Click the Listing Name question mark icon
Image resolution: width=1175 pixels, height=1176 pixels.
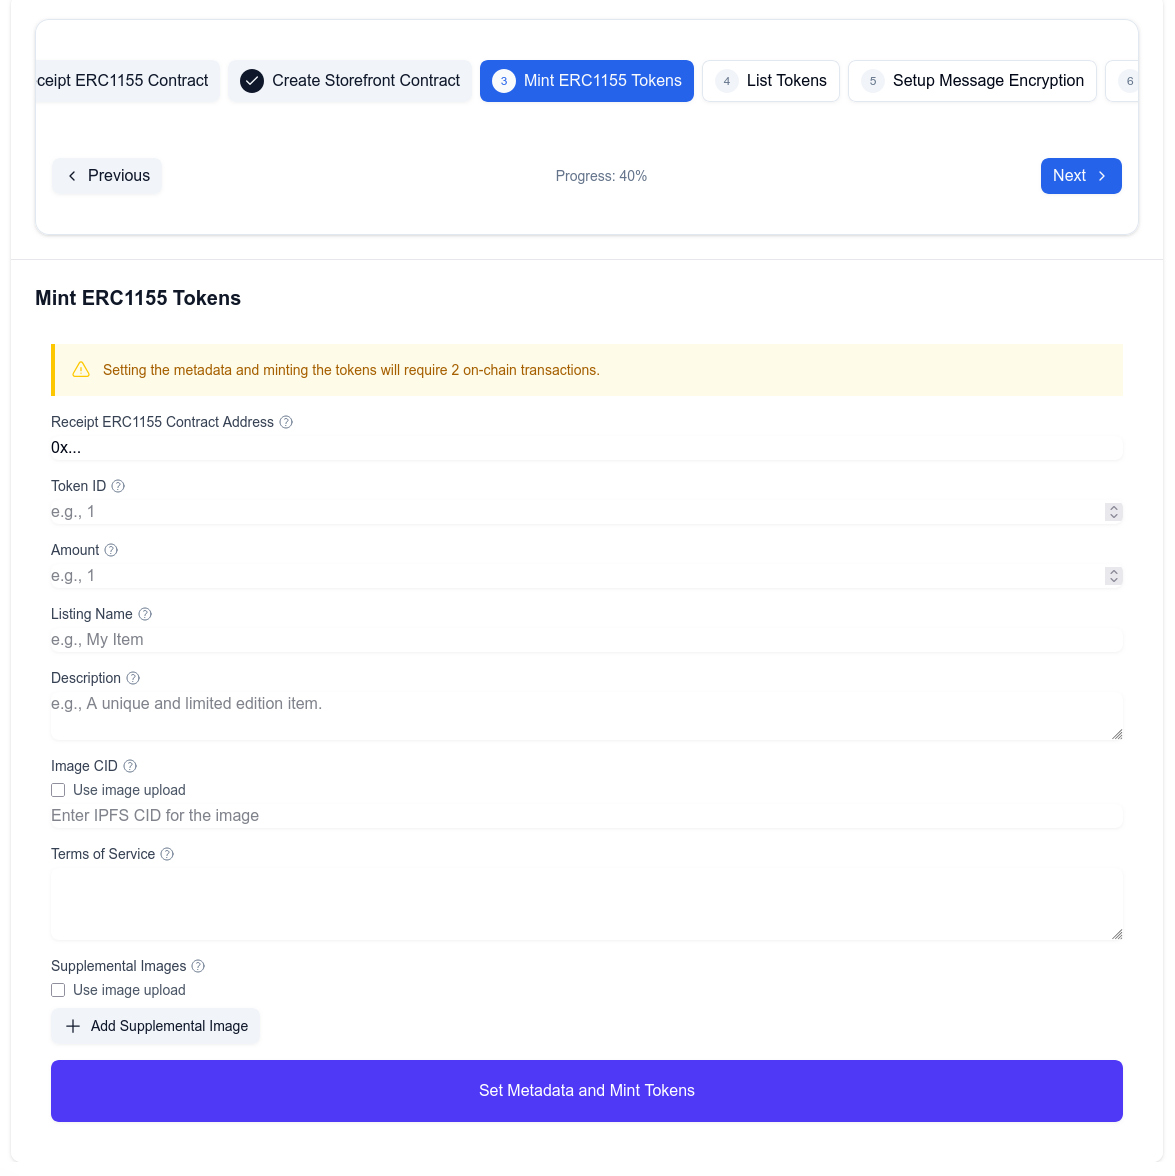145,614
